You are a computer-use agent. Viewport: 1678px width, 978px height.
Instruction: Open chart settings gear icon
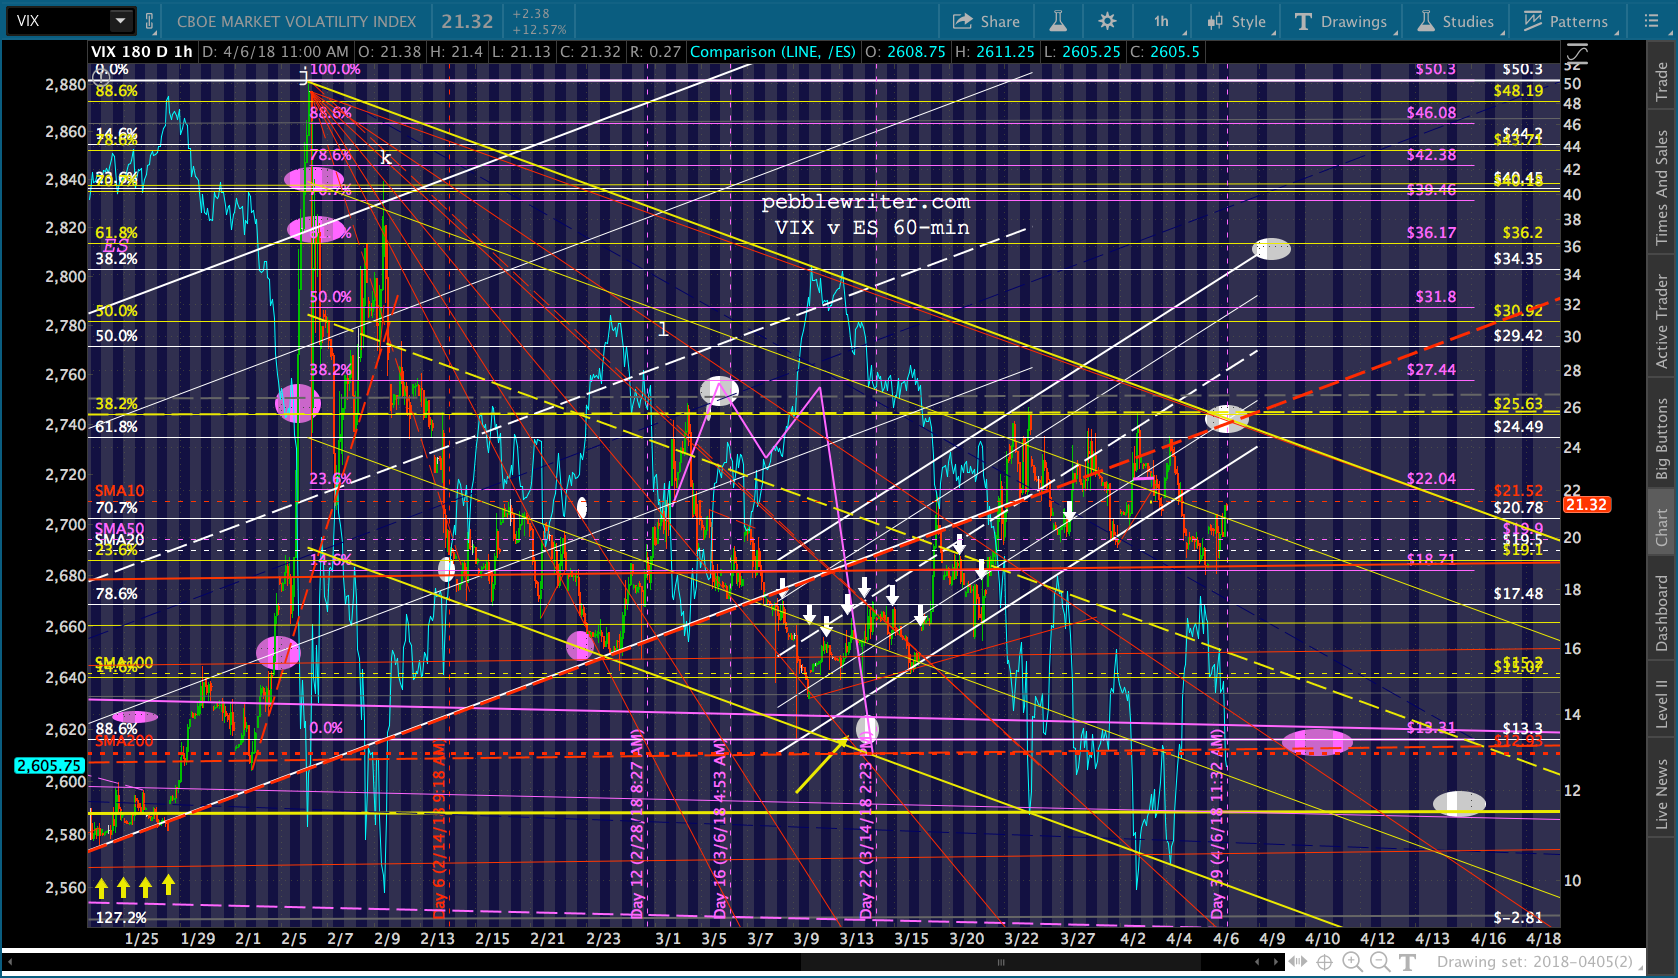[1107, 21]
